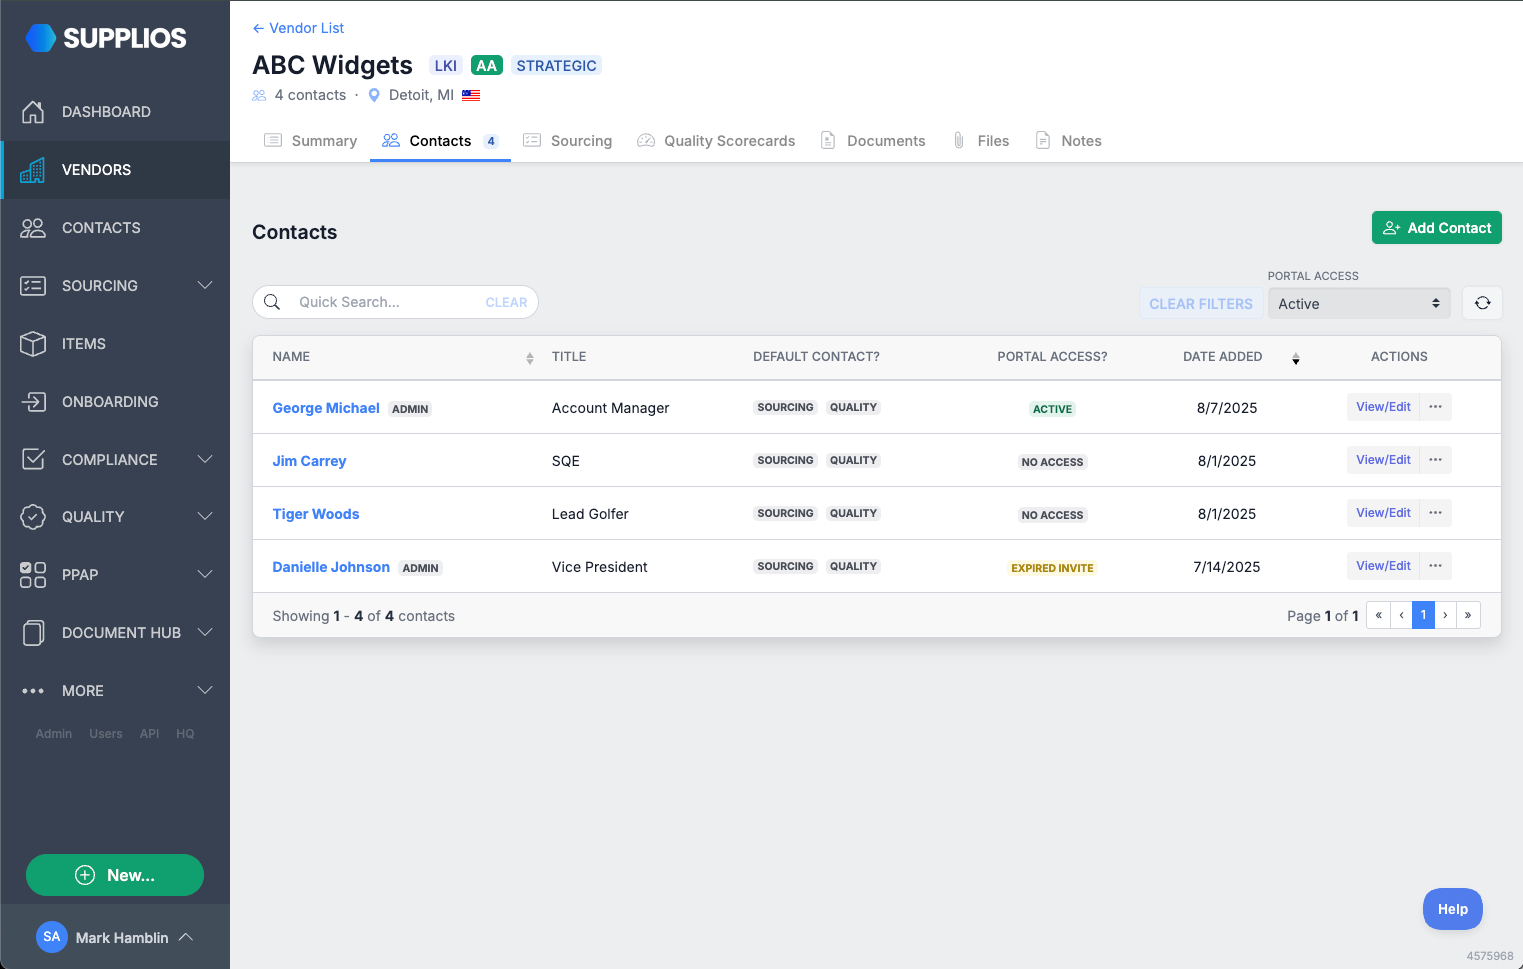
Task: Click the Add Contact button
Action: [x=1436, y=228]
